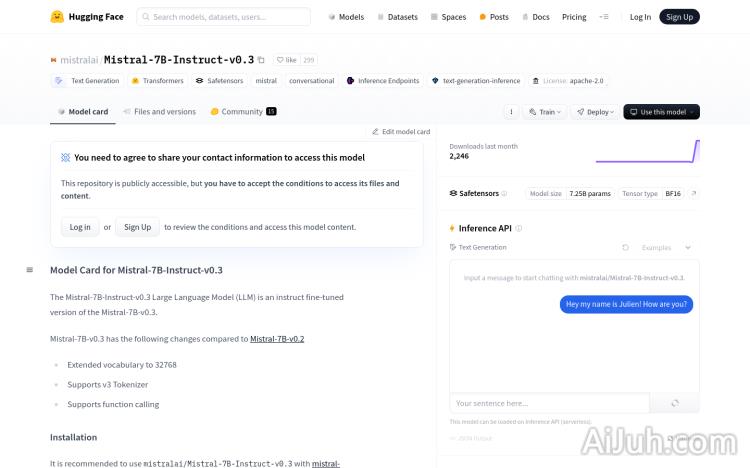Focus the 'Your sentence here...' input field
Screen dimensions: 750x468
pyautogui.click(x=549, y=403)
